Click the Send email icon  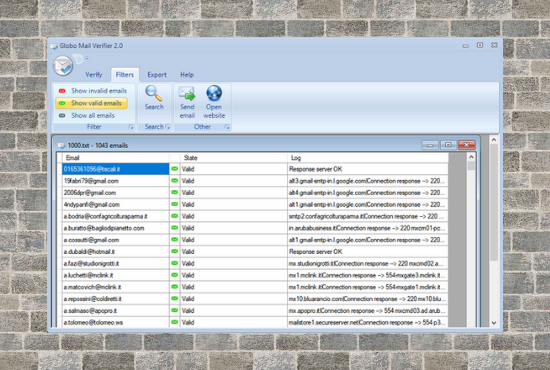(187, 94)
